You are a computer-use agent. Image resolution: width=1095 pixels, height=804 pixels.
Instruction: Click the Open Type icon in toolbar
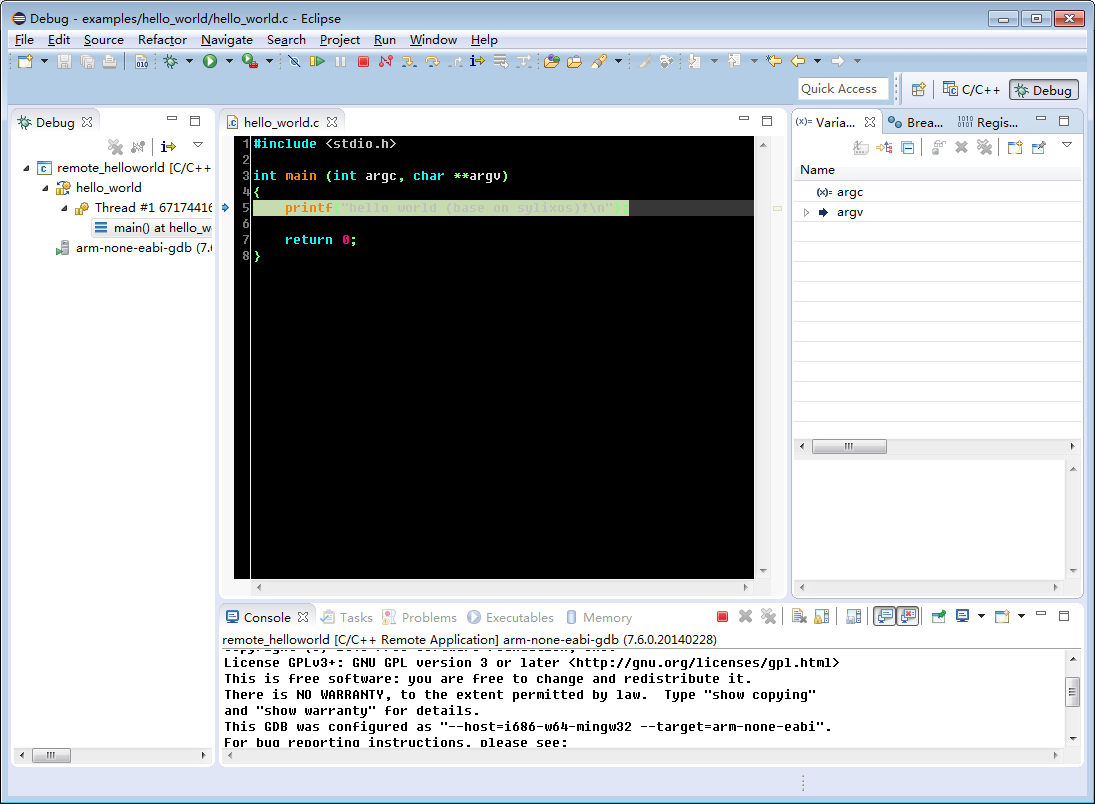552,61
